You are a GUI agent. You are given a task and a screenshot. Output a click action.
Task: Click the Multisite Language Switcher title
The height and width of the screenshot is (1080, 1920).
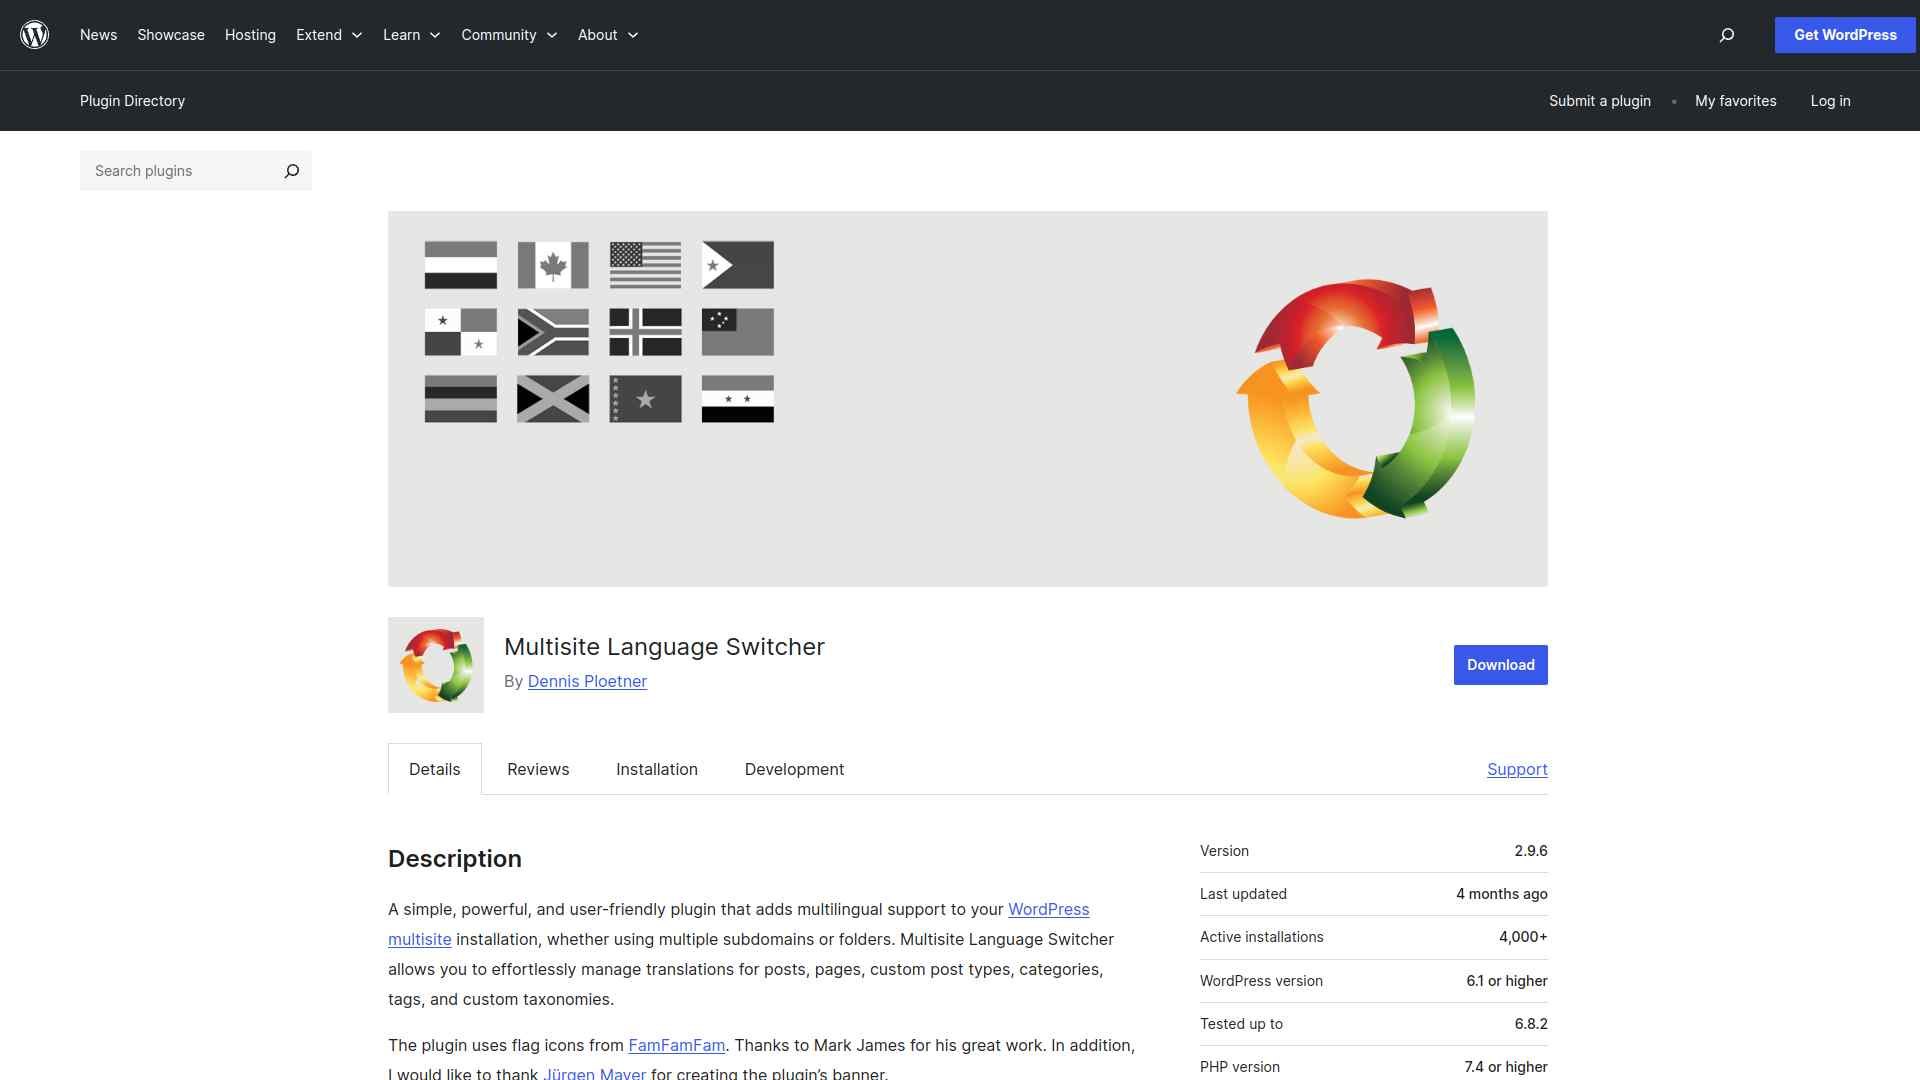(664, 647)
